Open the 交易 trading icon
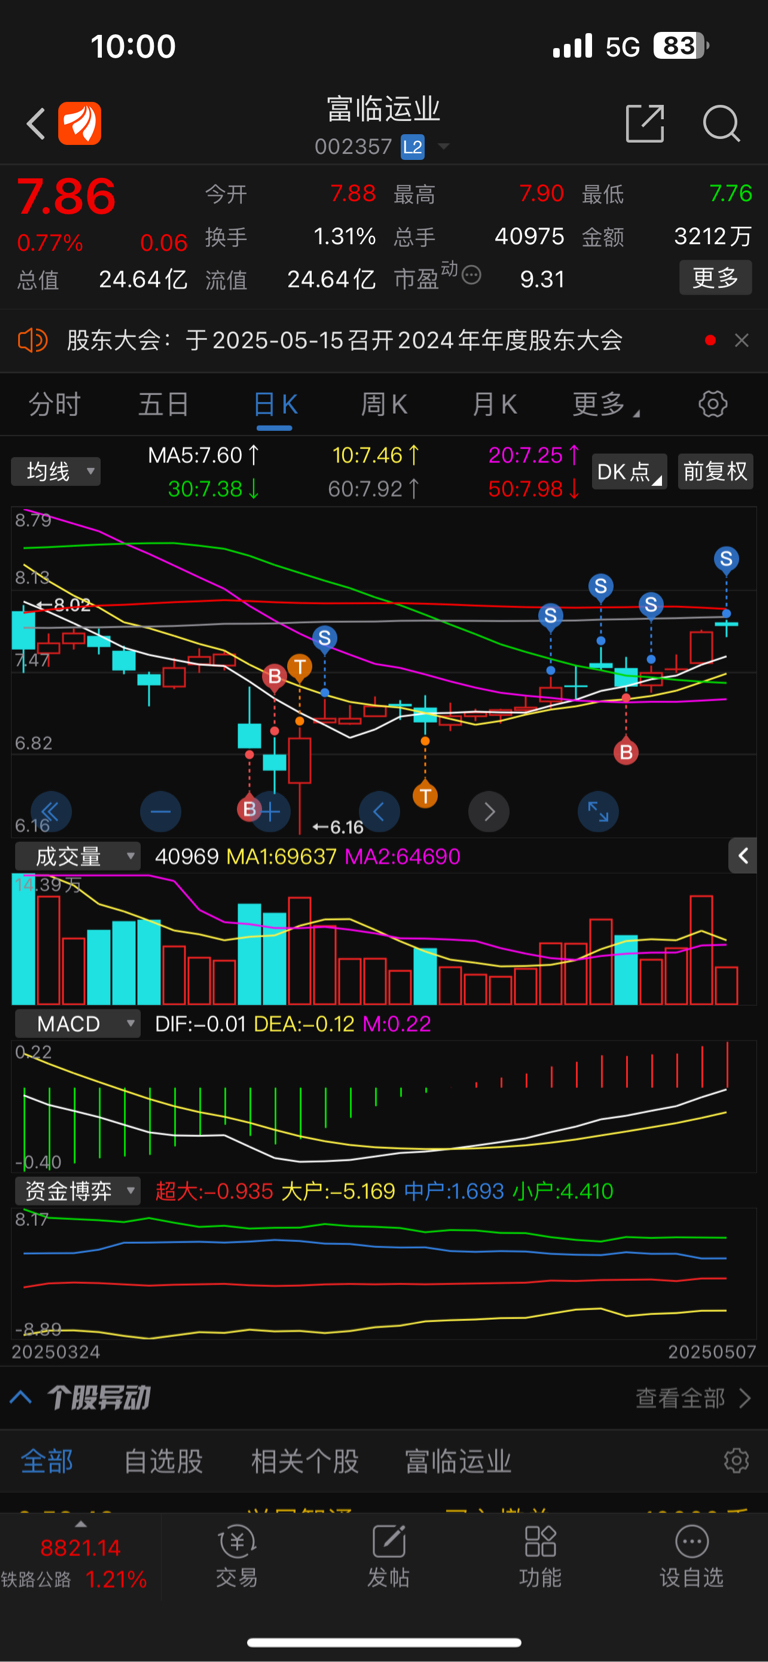768x1662 pixels. (237, 1557)
